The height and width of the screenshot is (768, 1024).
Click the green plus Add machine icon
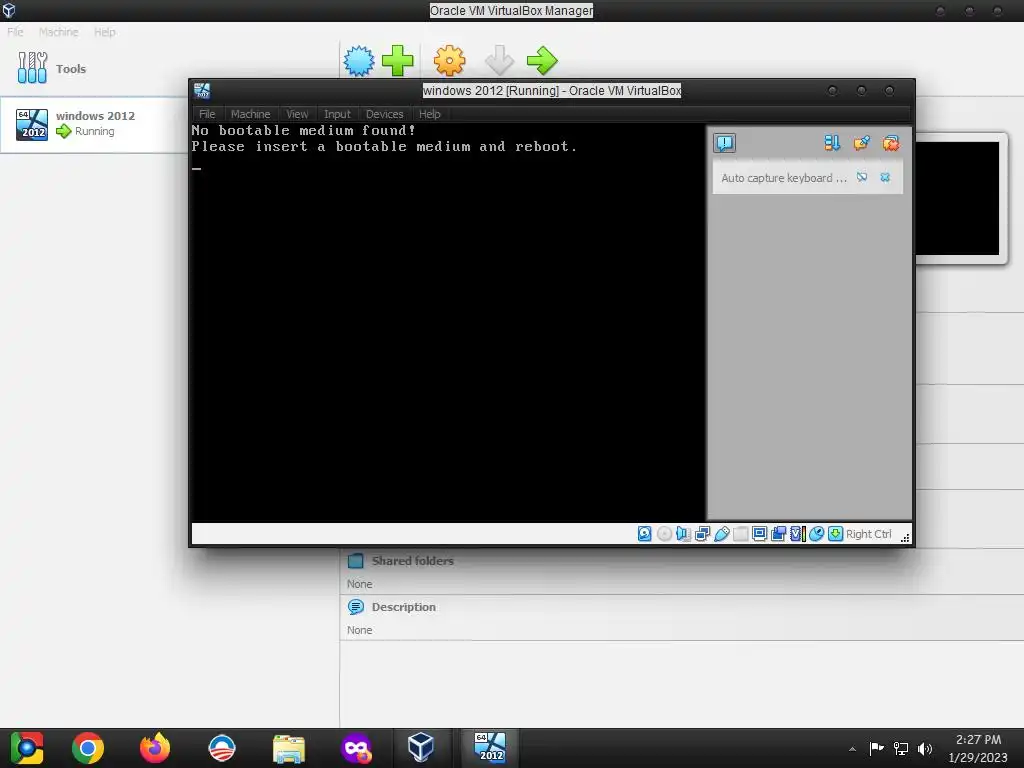[397, 61]
